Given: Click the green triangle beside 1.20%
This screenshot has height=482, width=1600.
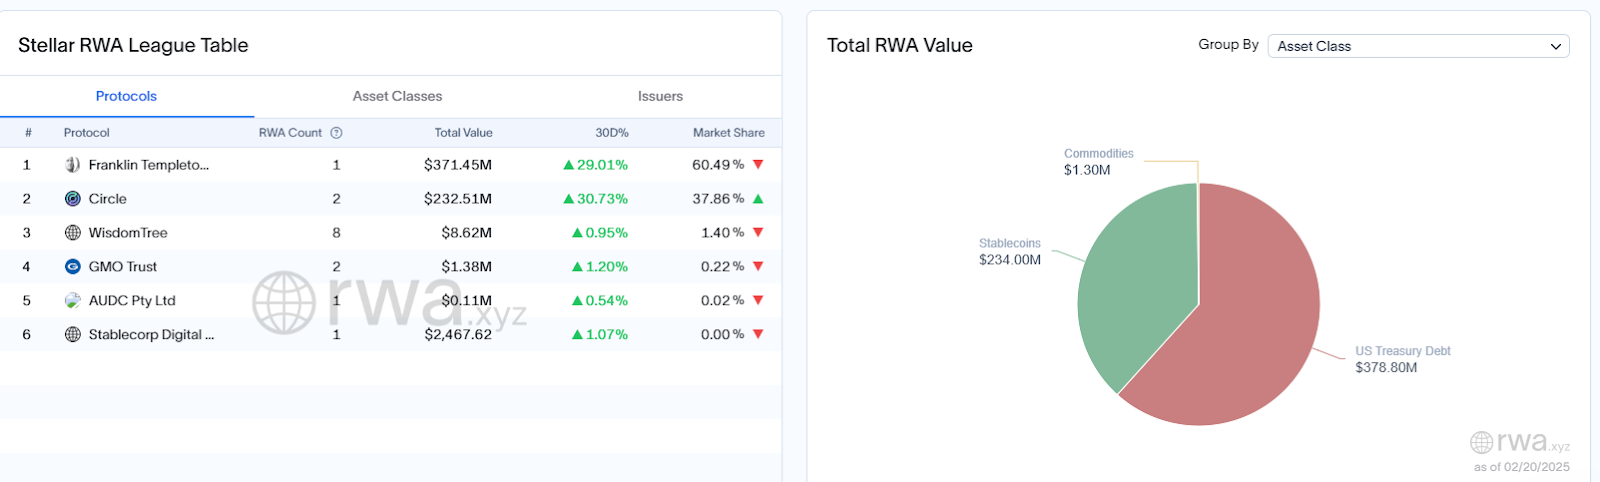Looking at the screenshot, I should pyautogui.click(x=577, y=267).
